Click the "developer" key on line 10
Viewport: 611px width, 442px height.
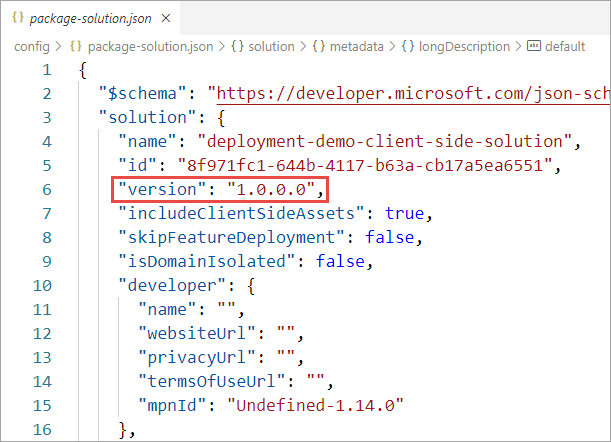[x=172, y=286]
